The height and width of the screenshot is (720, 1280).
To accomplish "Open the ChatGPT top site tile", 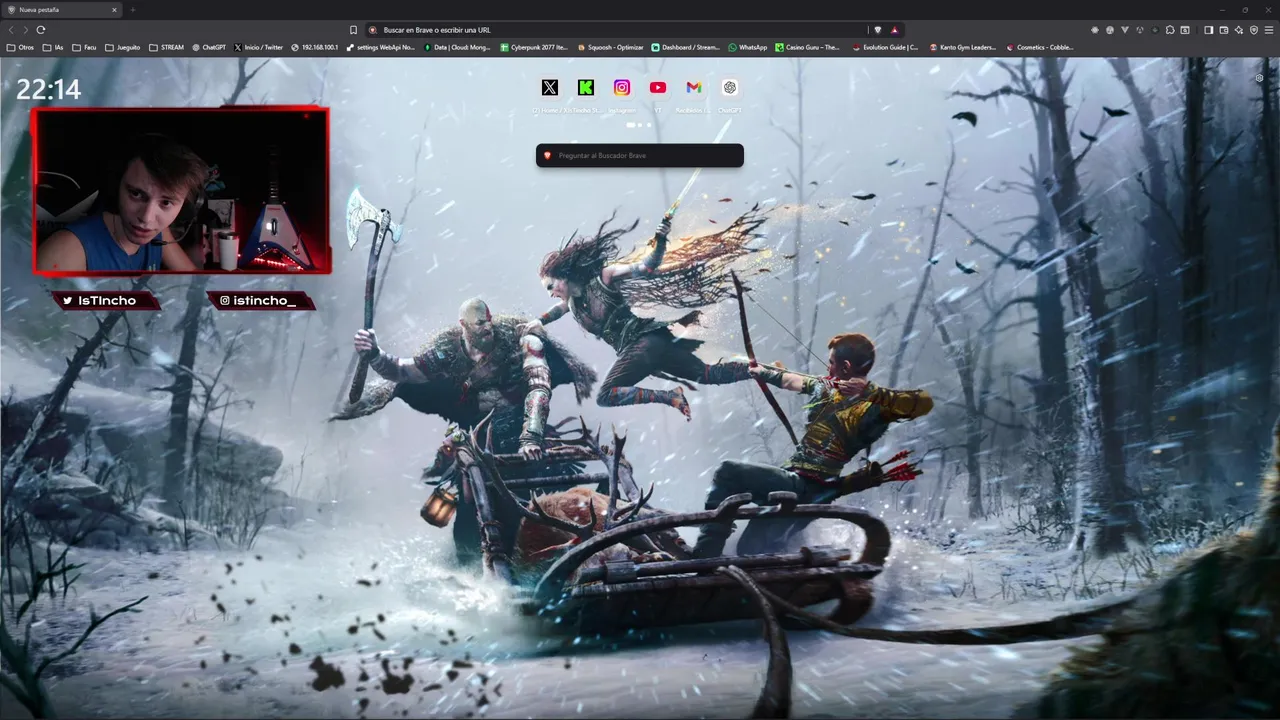I will coord(730,88).
